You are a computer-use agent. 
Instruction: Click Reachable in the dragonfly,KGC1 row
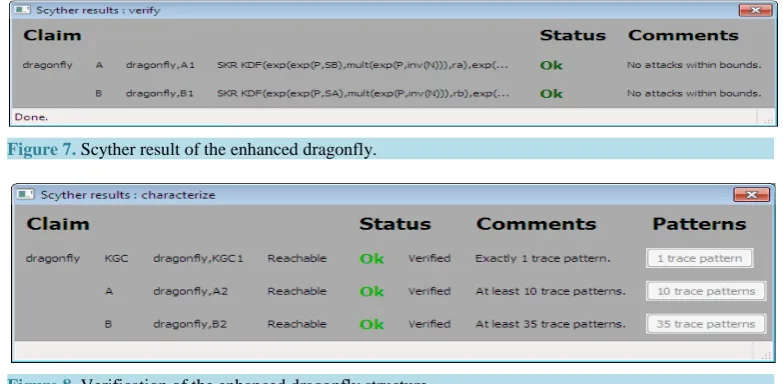(297, 259)
